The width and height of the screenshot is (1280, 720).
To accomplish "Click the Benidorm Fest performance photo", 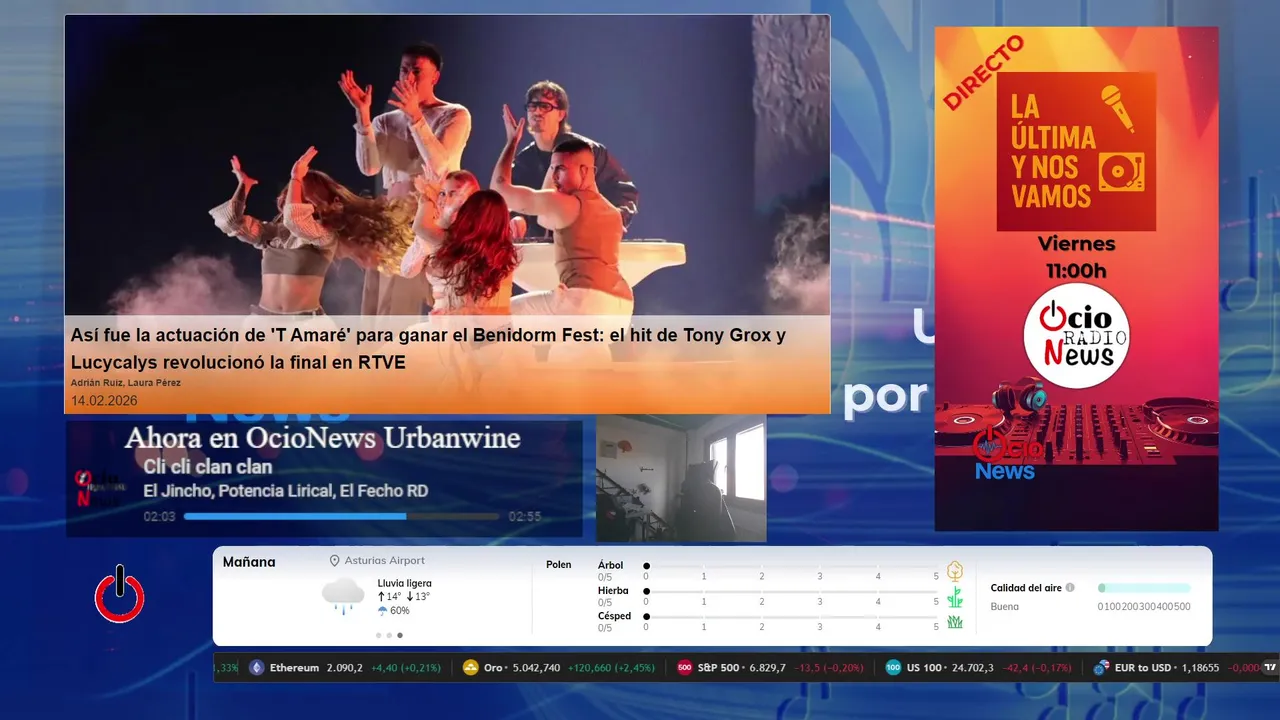I will tap(447, 165).
